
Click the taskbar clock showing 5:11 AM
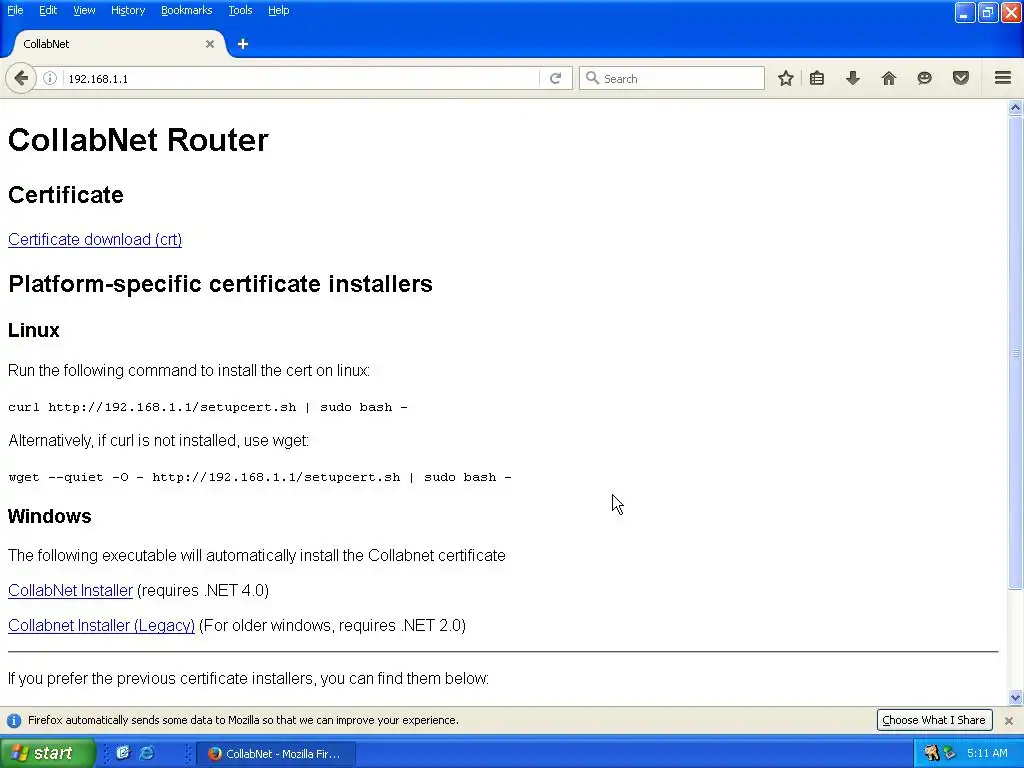coord(987,753)
